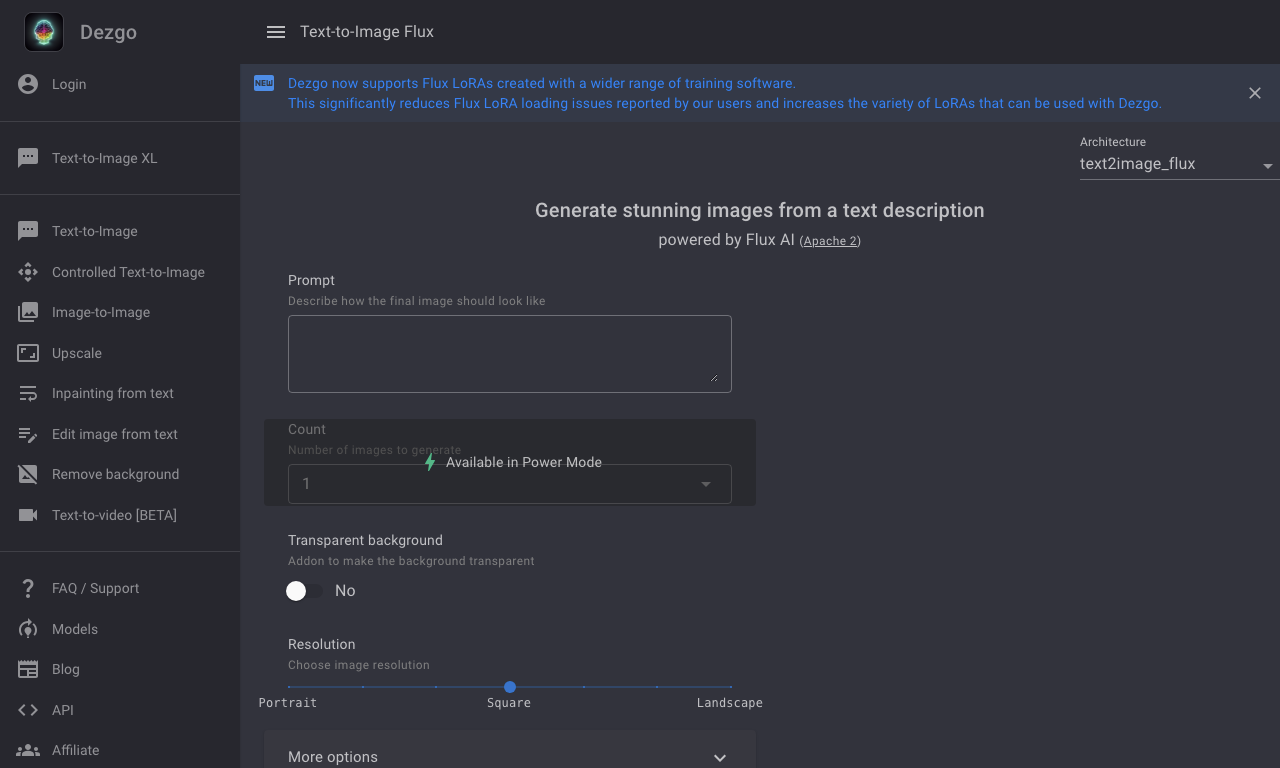Open Edit image from text page
The height and width of the screenshot is (768, 1280).
coord(120,434)
